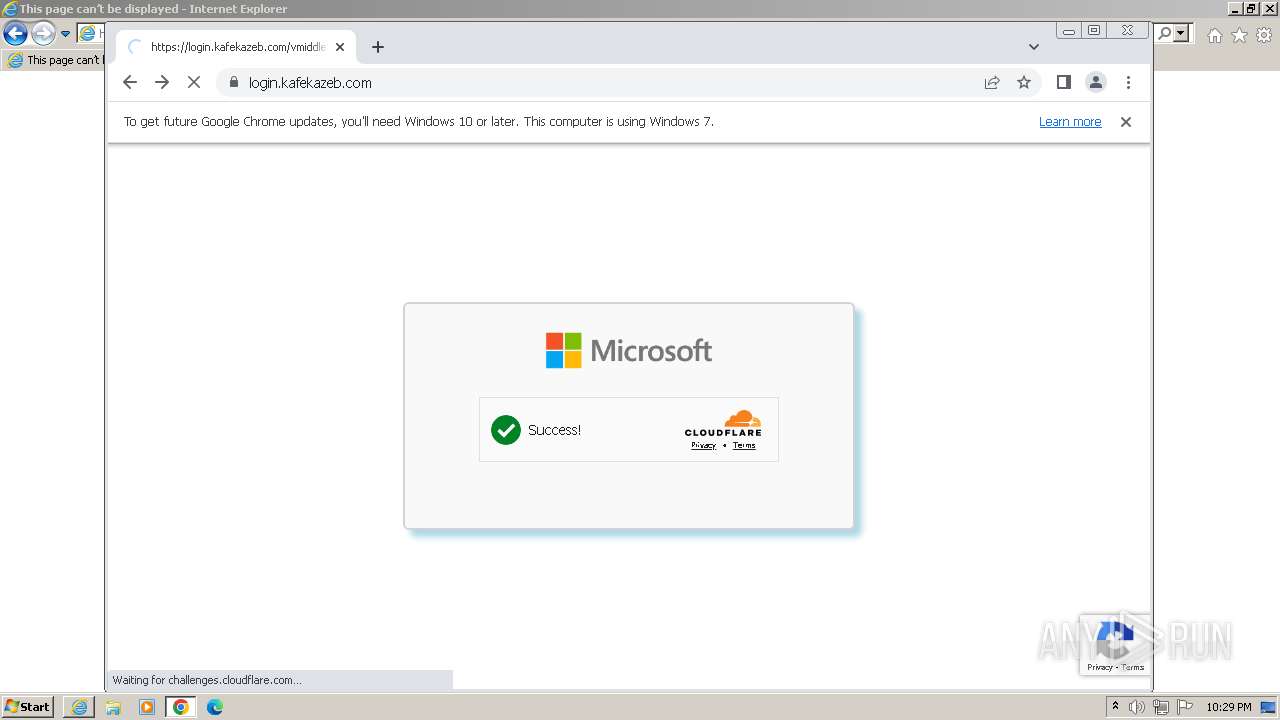
Task: Share this page icon in address bar
Action: pyautogui.click(x=992, y=83)
